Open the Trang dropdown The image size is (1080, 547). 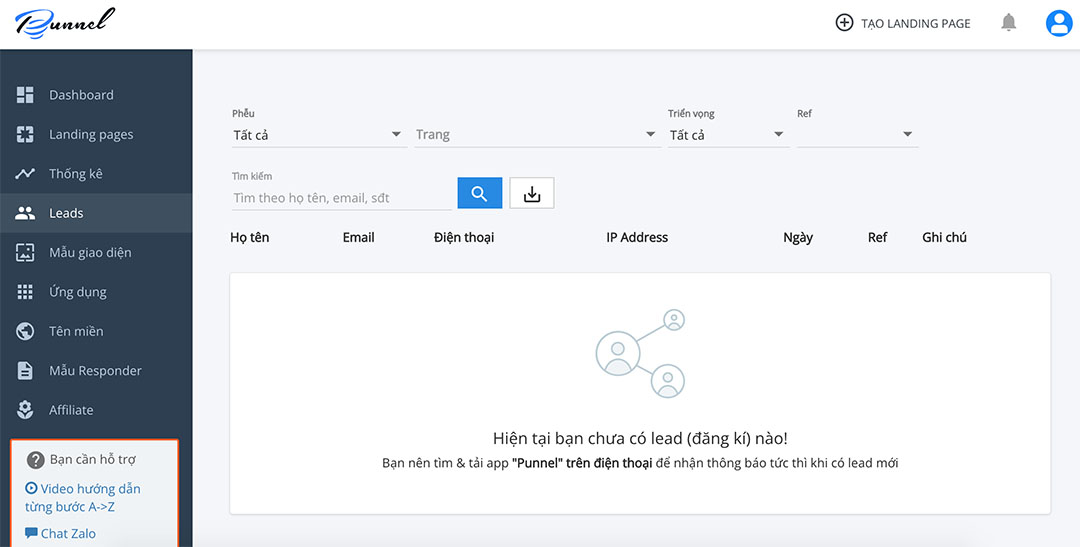point(536,135)
